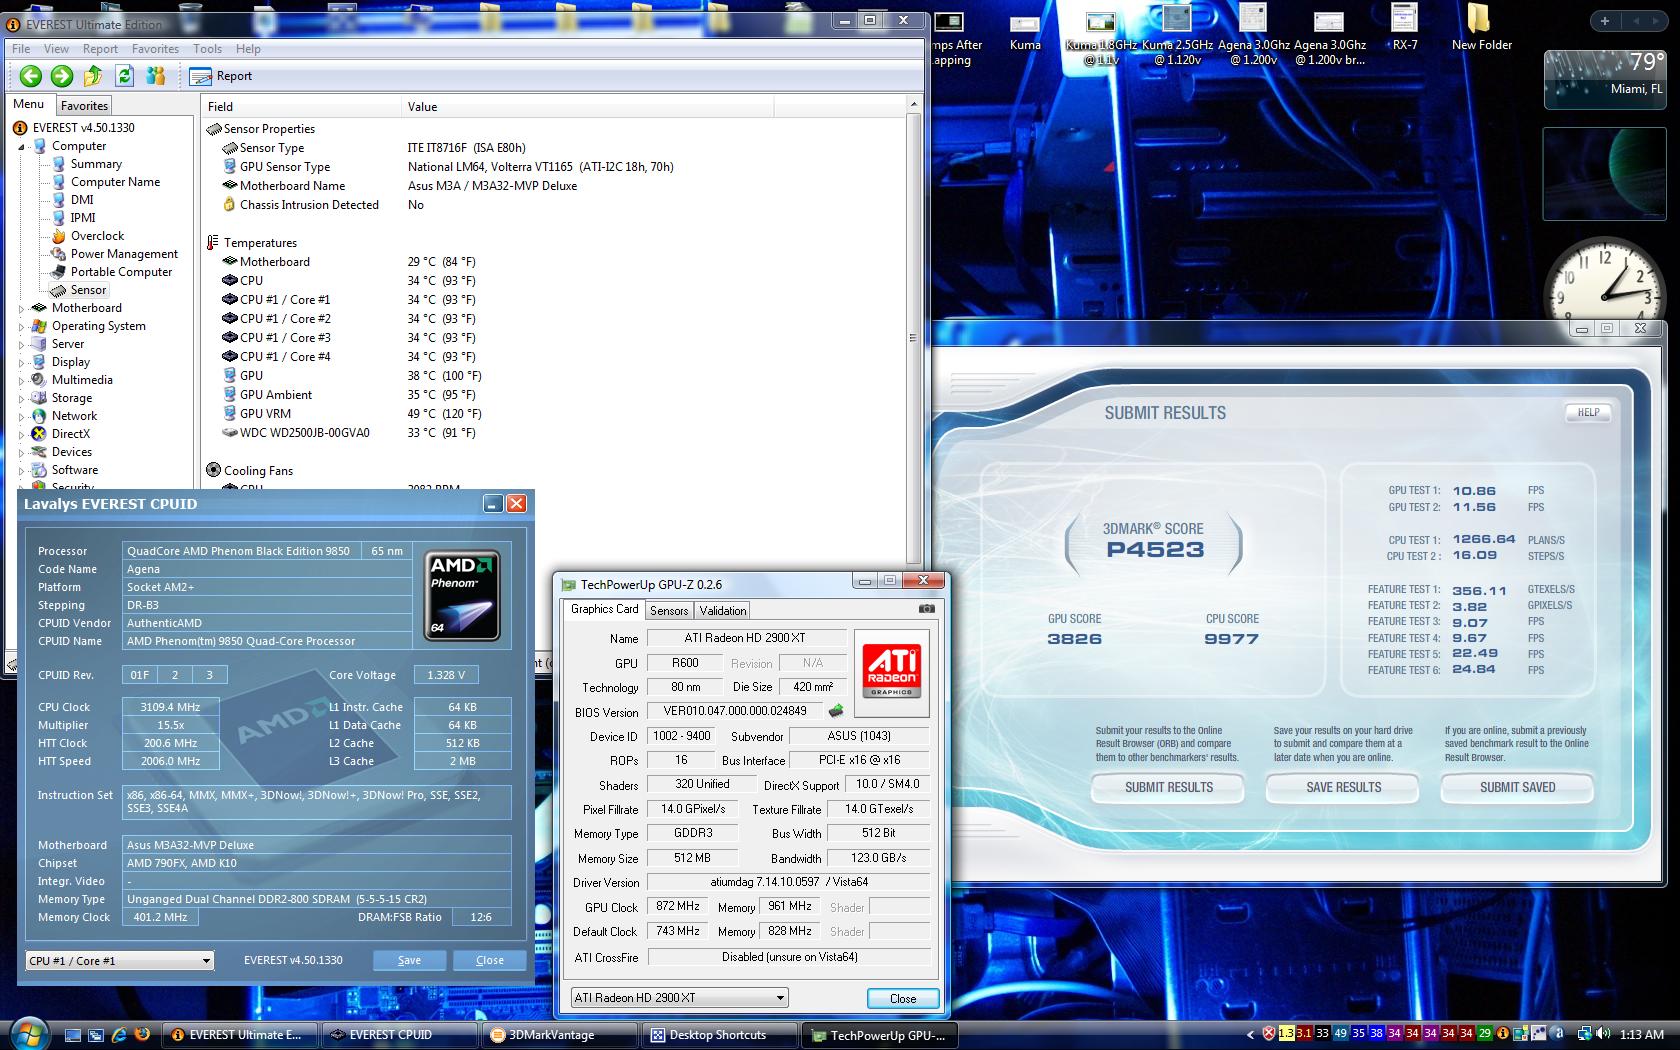
Task: Click the Miami, FL weather gadget
Action: [x=1605, y=79]
